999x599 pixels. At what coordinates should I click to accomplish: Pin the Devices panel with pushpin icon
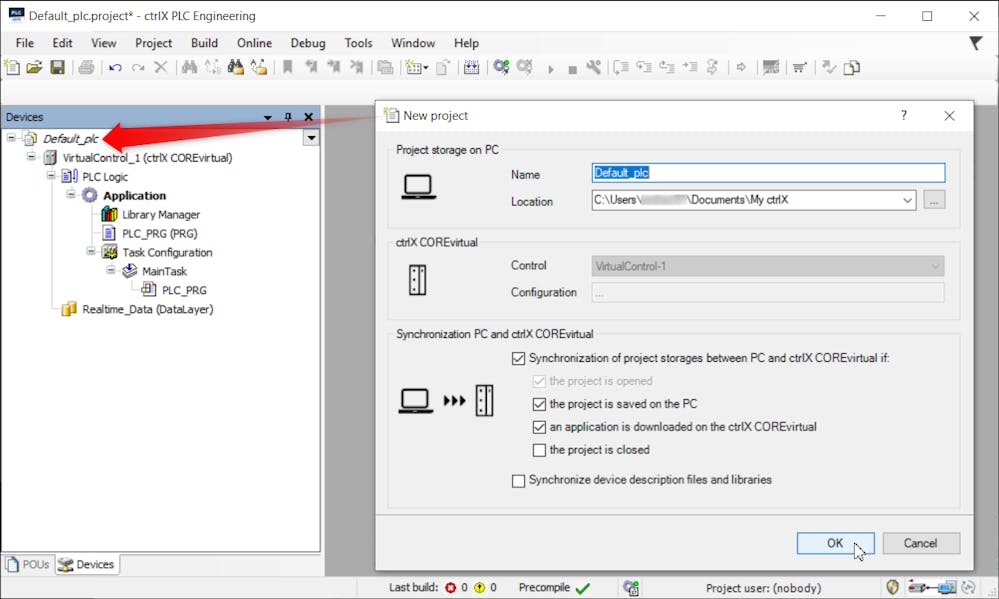pos(288,117)
